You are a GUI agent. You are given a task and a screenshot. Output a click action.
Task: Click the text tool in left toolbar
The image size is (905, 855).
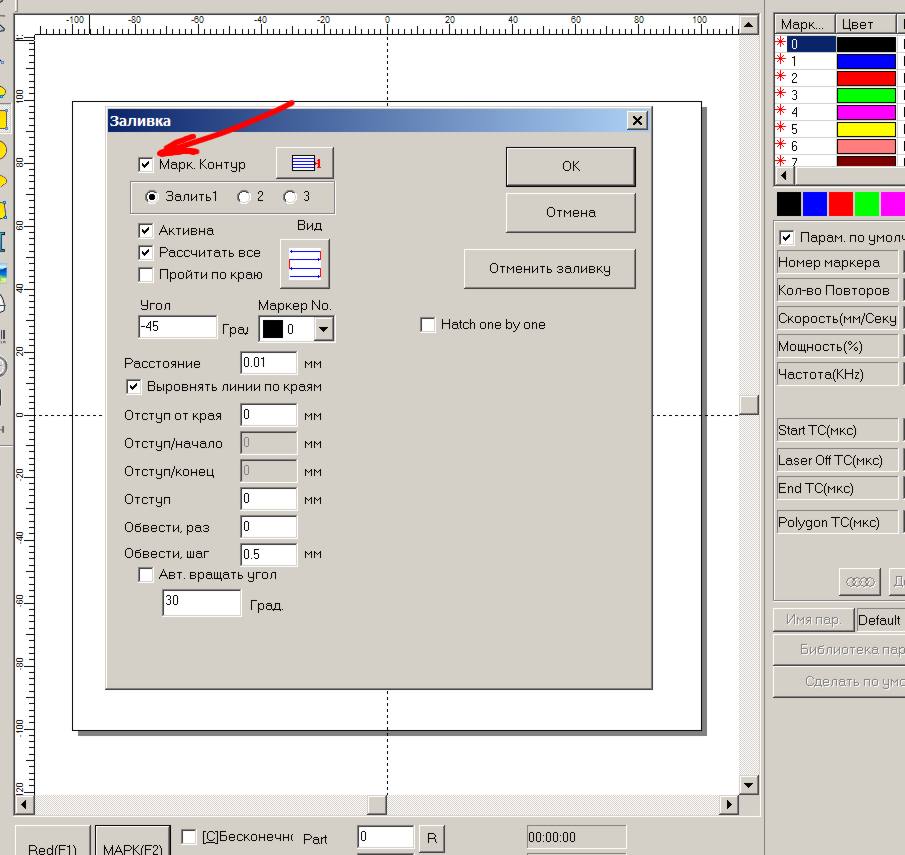(3, 241)
